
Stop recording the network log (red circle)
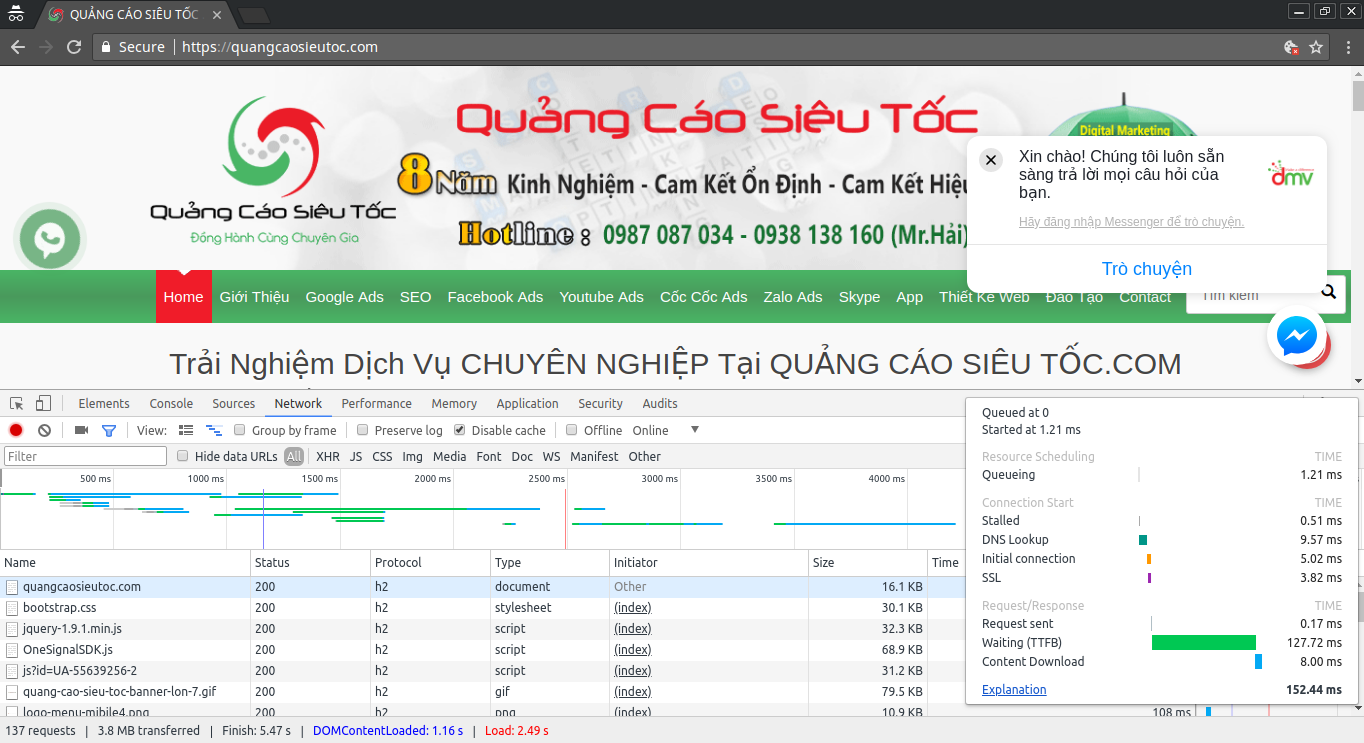(x=16, y=430)
